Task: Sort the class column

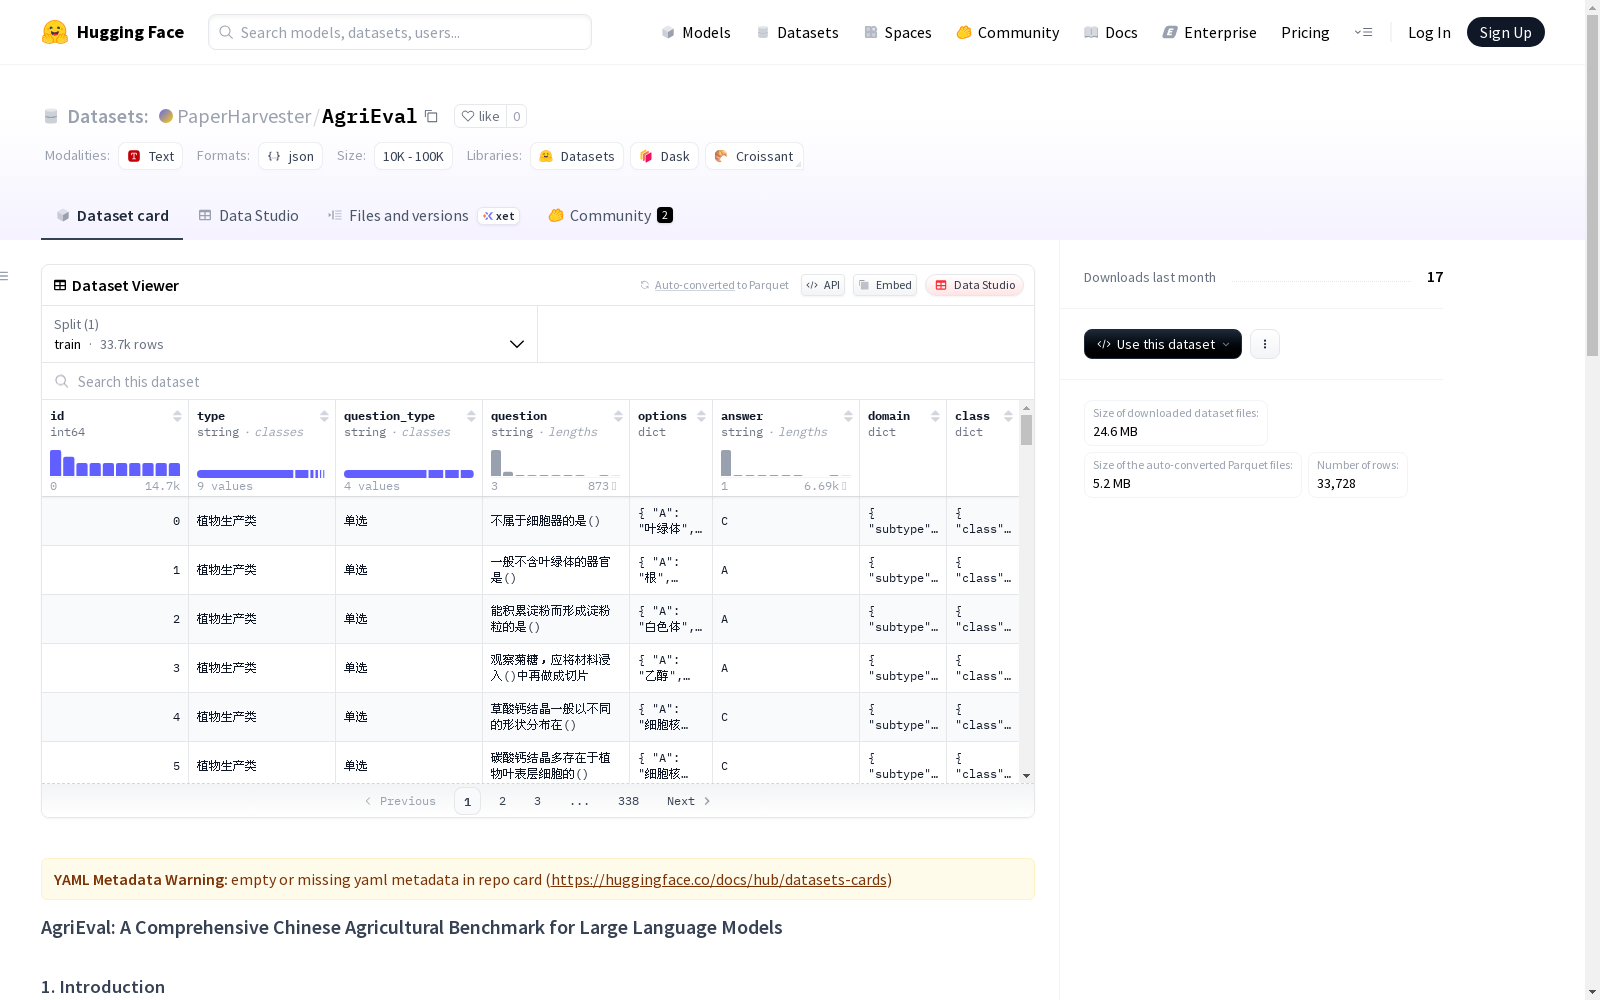Action: pyautogui.click(x=1008, y=416)
